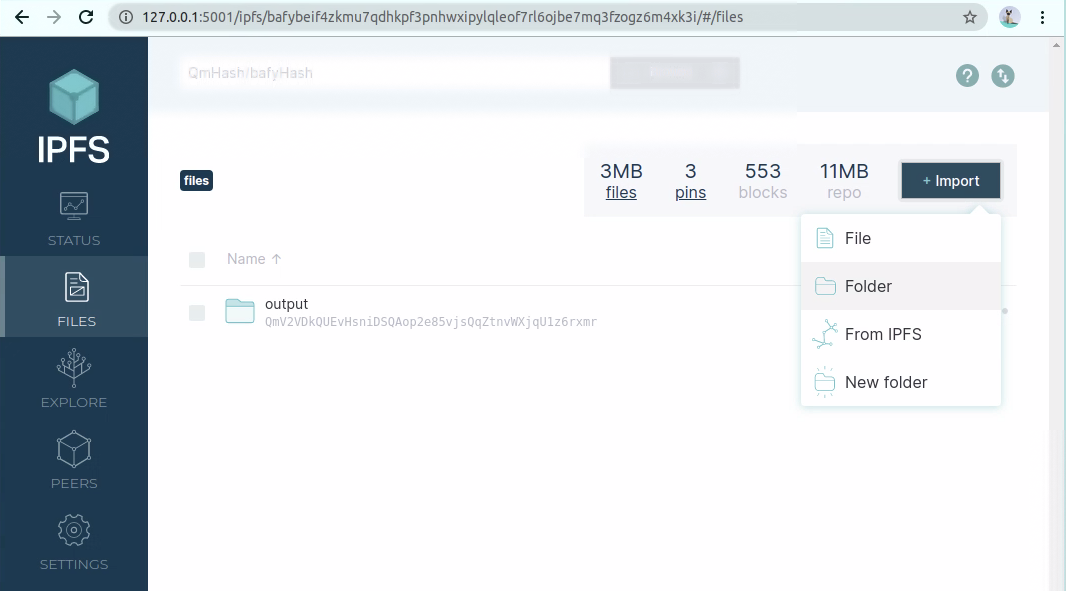The width and height of the screenshot is (1066, 591).
Task: Select New folder in the Import menu
Action: tap(901, 382)
